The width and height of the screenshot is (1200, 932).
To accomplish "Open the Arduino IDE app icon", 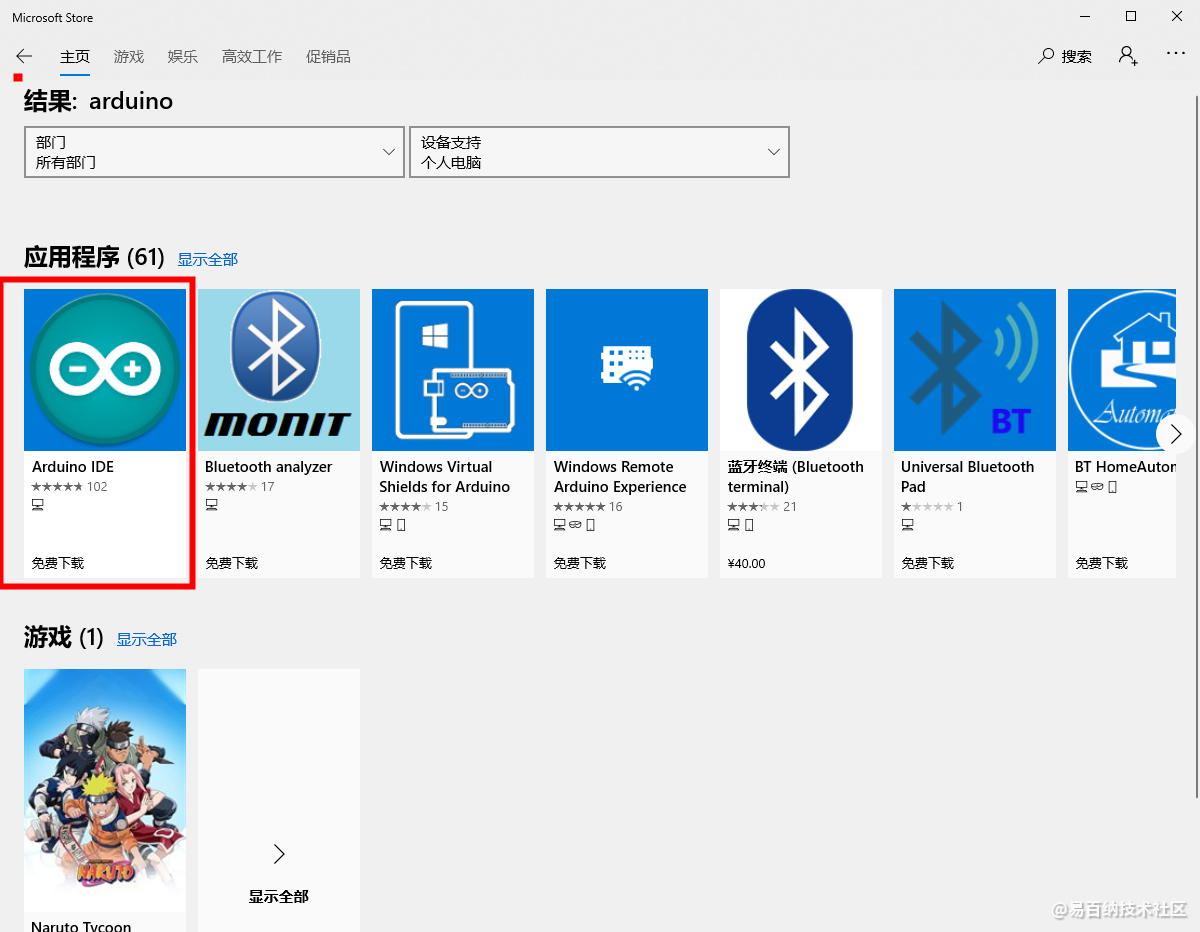I will [105, 370].
